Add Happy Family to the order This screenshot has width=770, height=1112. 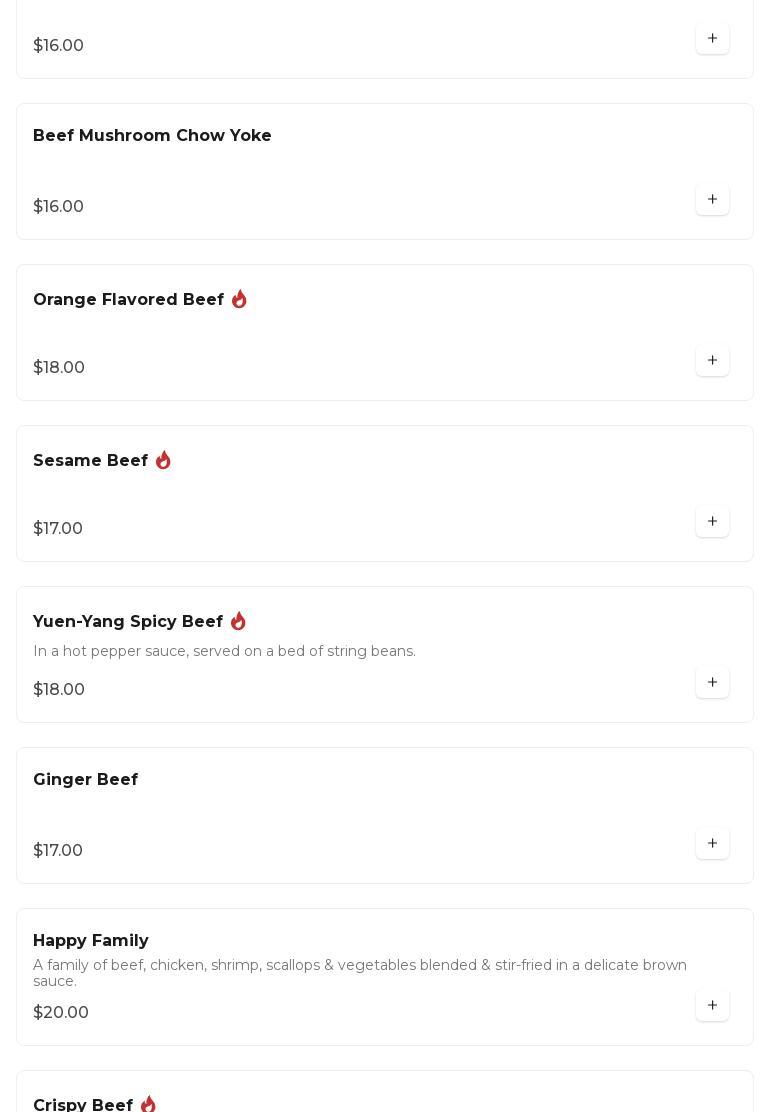(712, 1006)
